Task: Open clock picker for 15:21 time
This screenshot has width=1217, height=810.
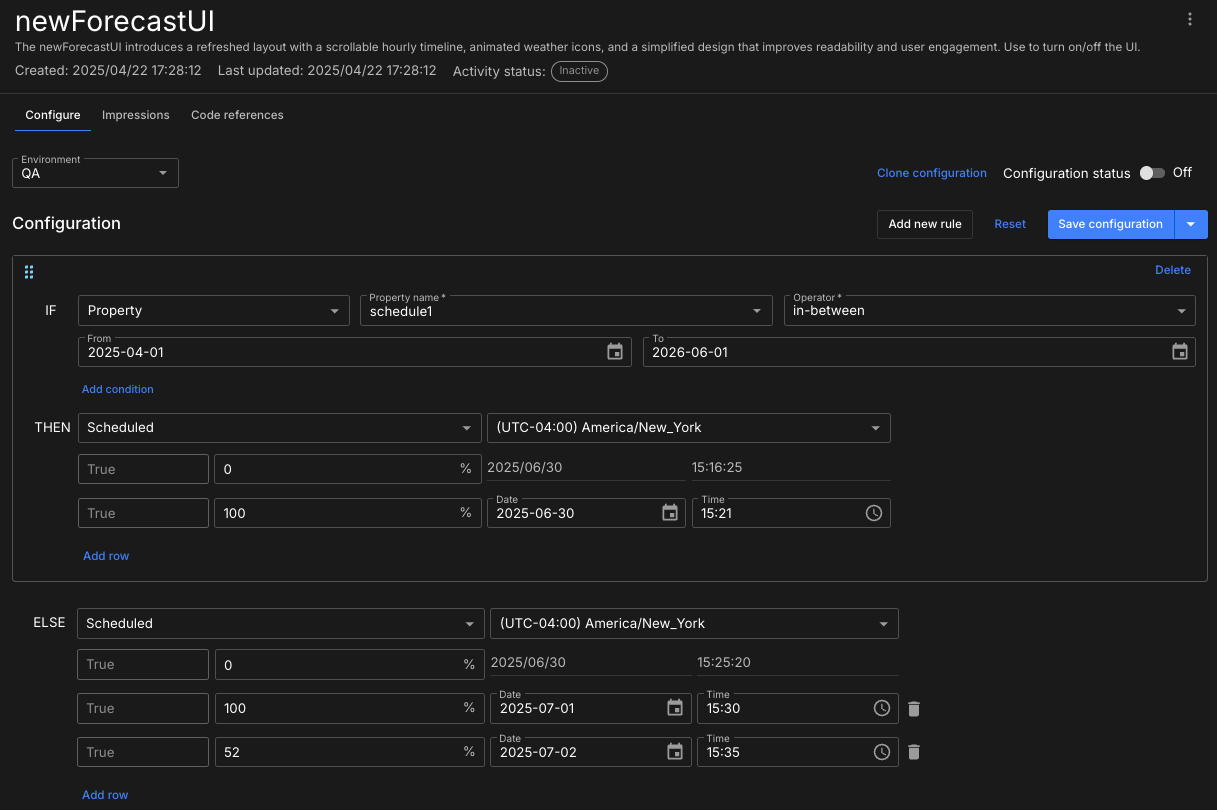Action: 874,513
